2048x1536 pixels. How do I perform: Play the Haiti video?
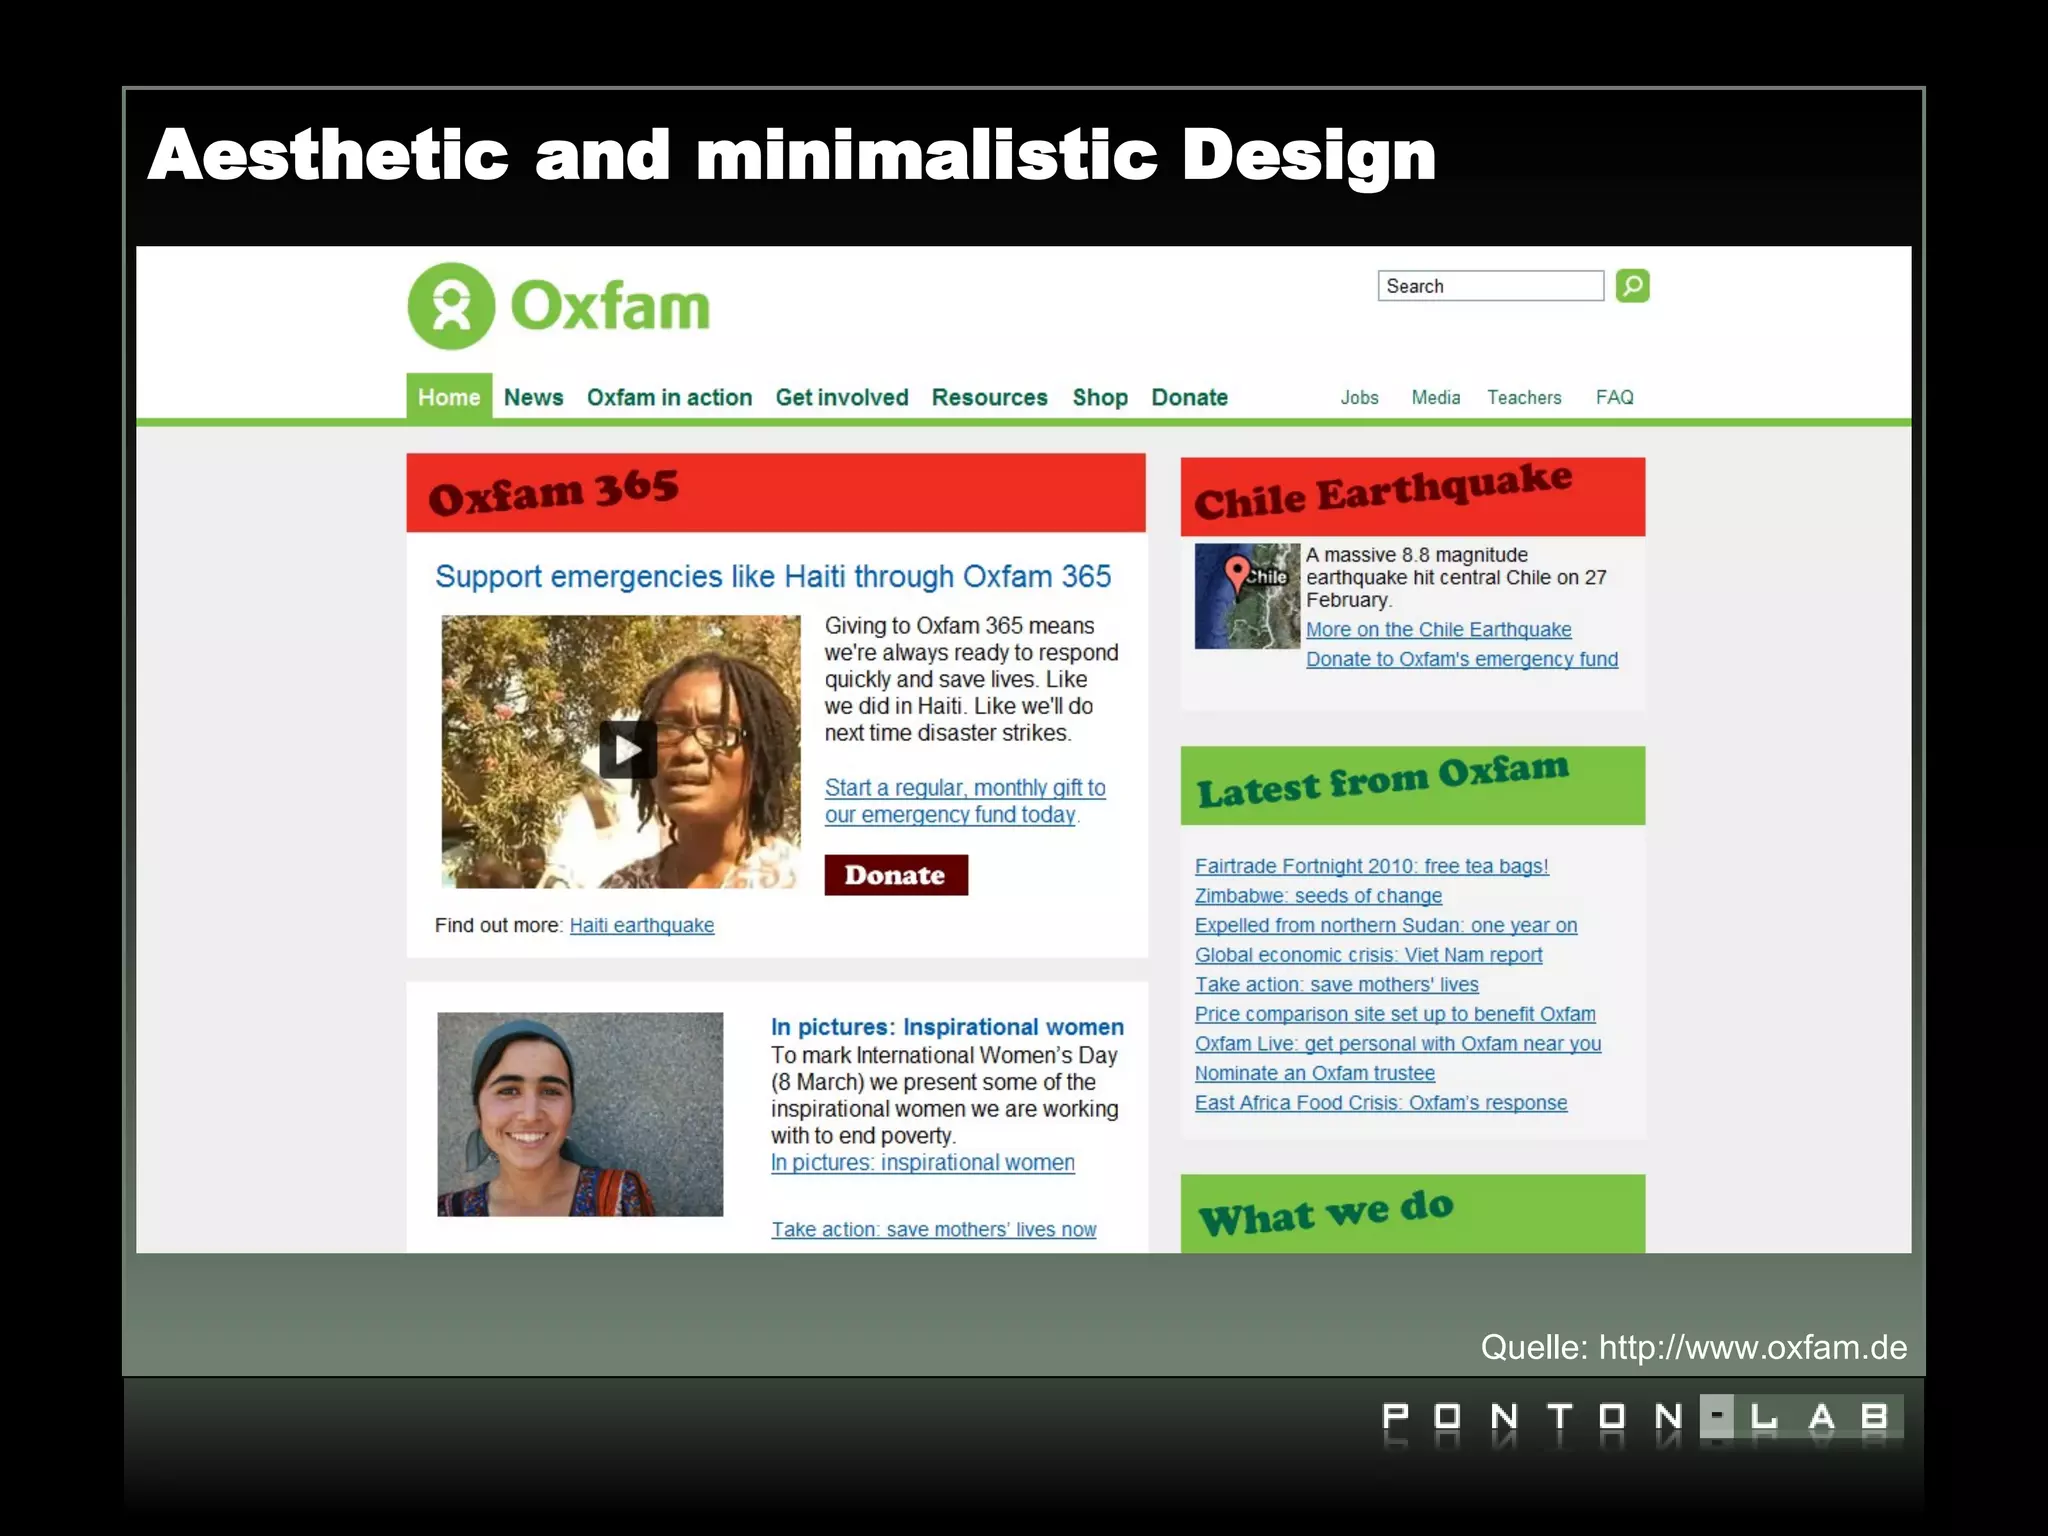(x=627, y=749)
